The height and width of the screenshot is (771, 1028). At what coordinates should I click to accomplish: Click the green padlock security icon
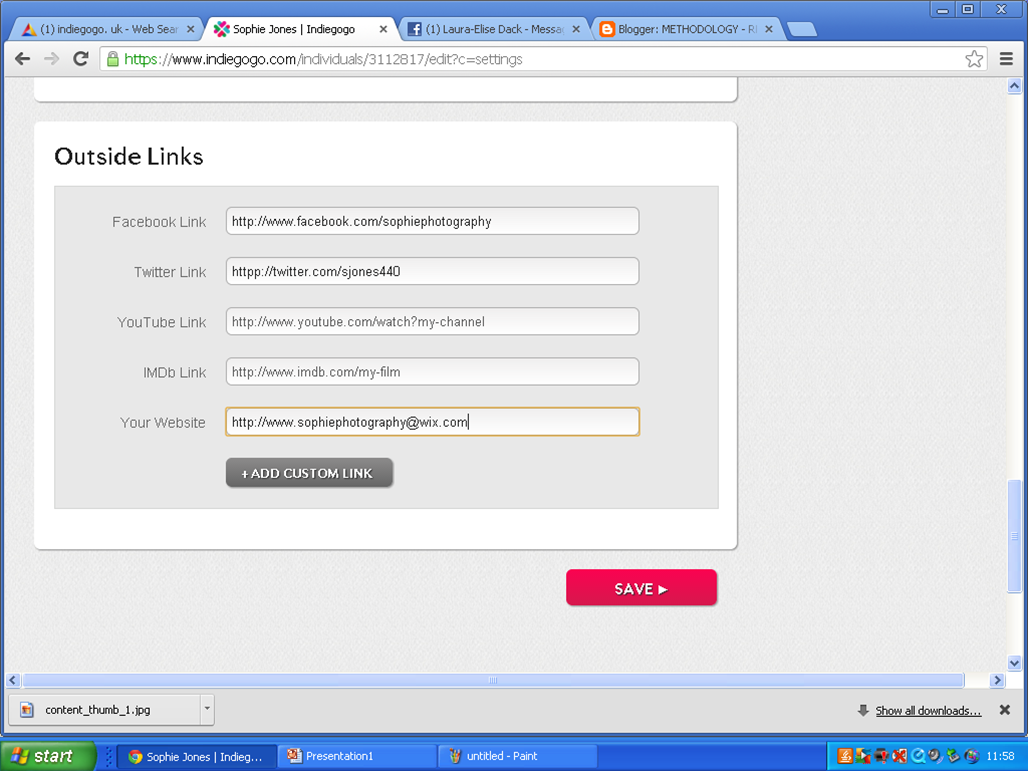(x=113, y=59)
